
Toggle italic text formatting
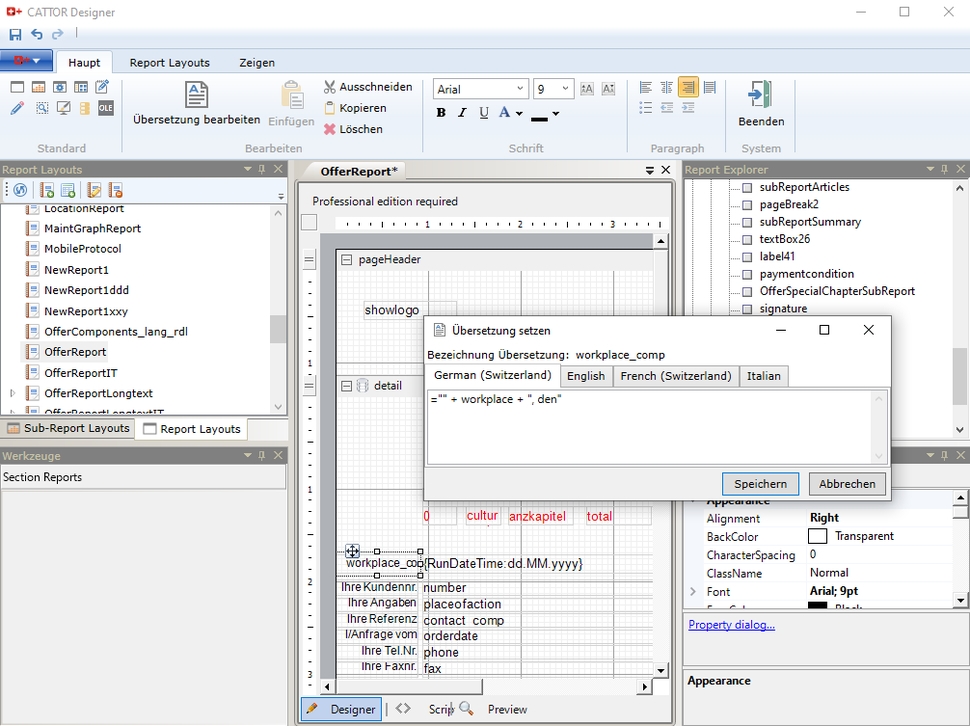pos(462,113)
